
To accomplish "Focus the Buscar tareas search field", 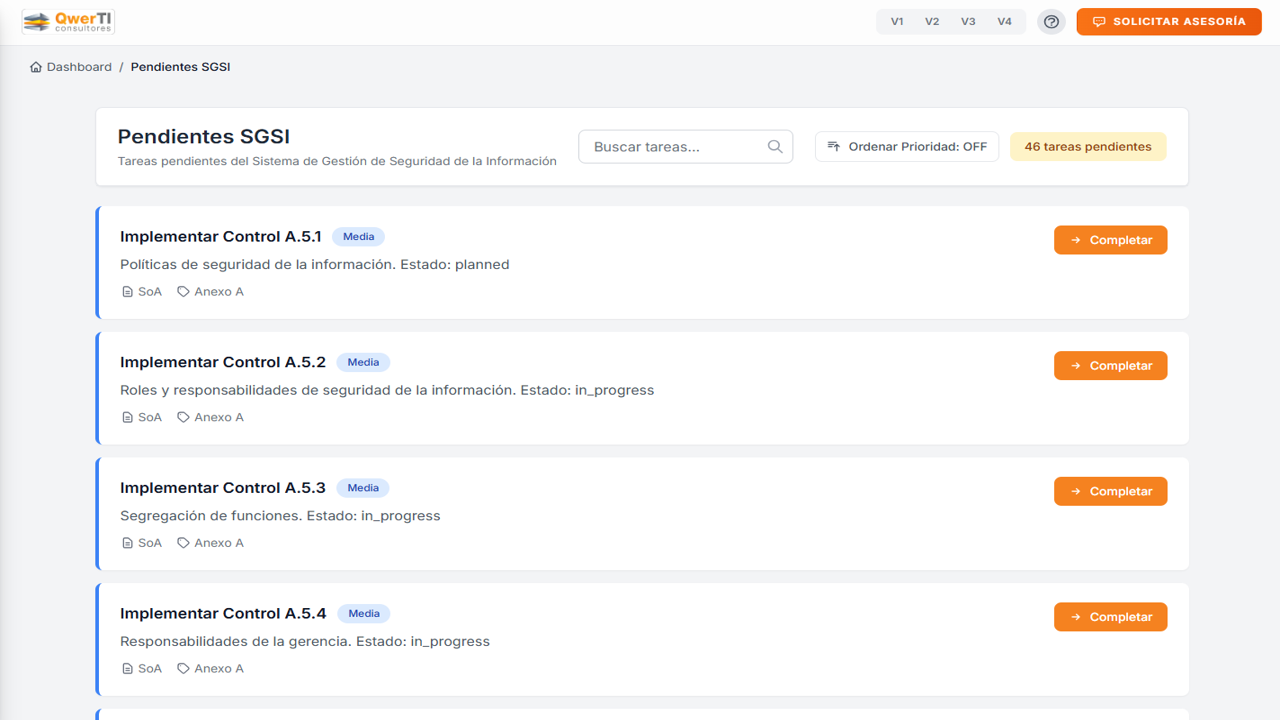I will (x=675, y=147).
